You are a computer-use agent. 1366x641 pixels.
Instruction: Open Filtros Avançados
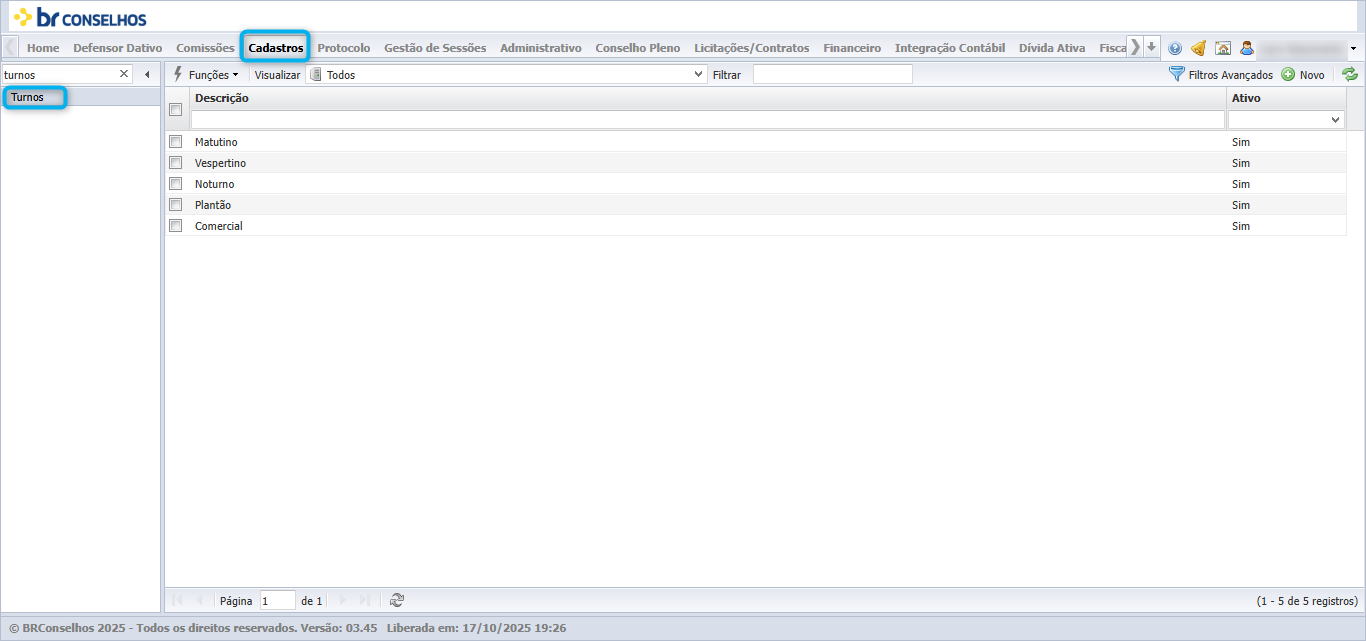[x=1221, y=75]
